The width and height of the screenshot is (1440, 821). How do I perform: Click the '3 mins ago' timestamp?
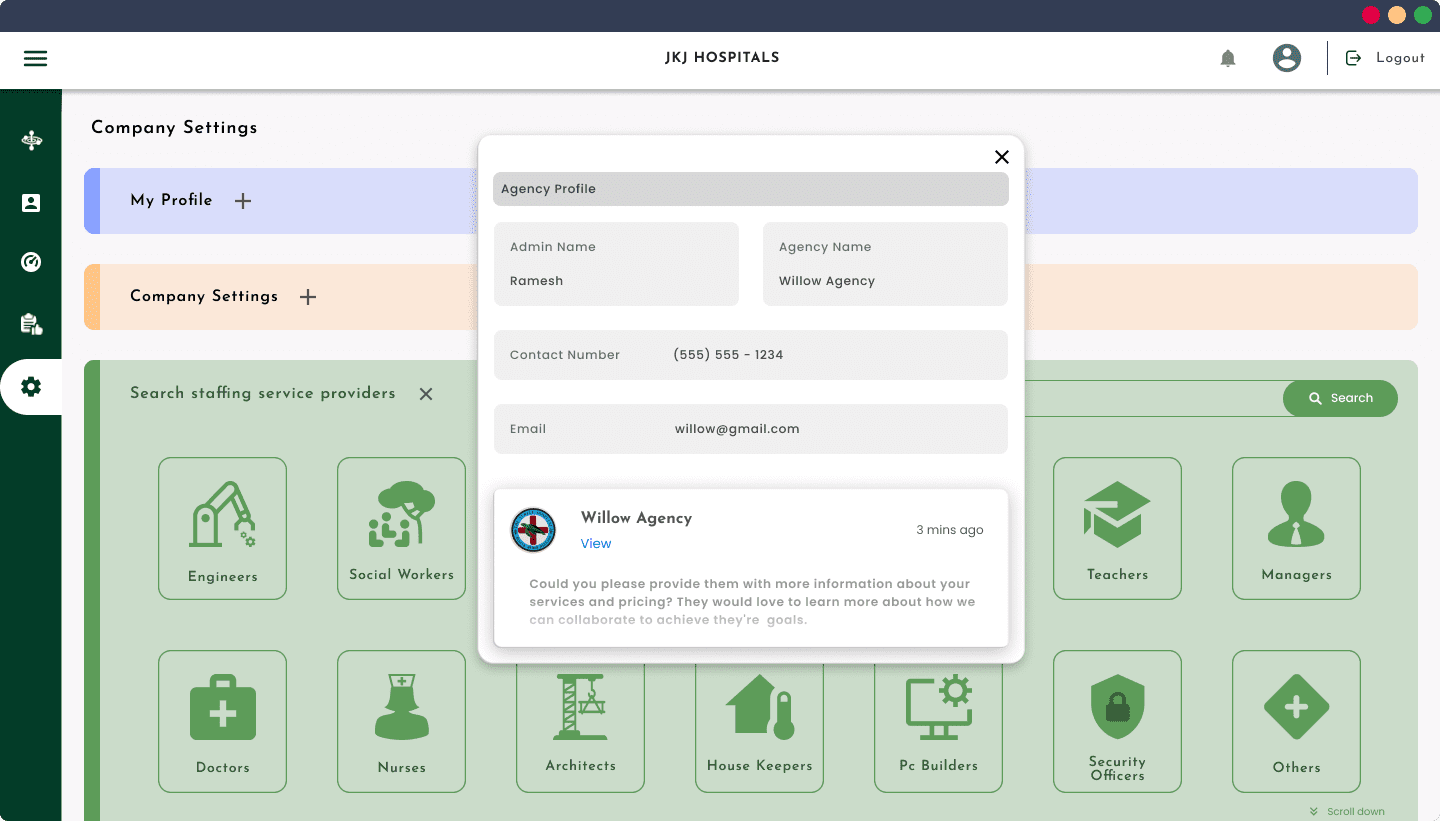point(950,530)
